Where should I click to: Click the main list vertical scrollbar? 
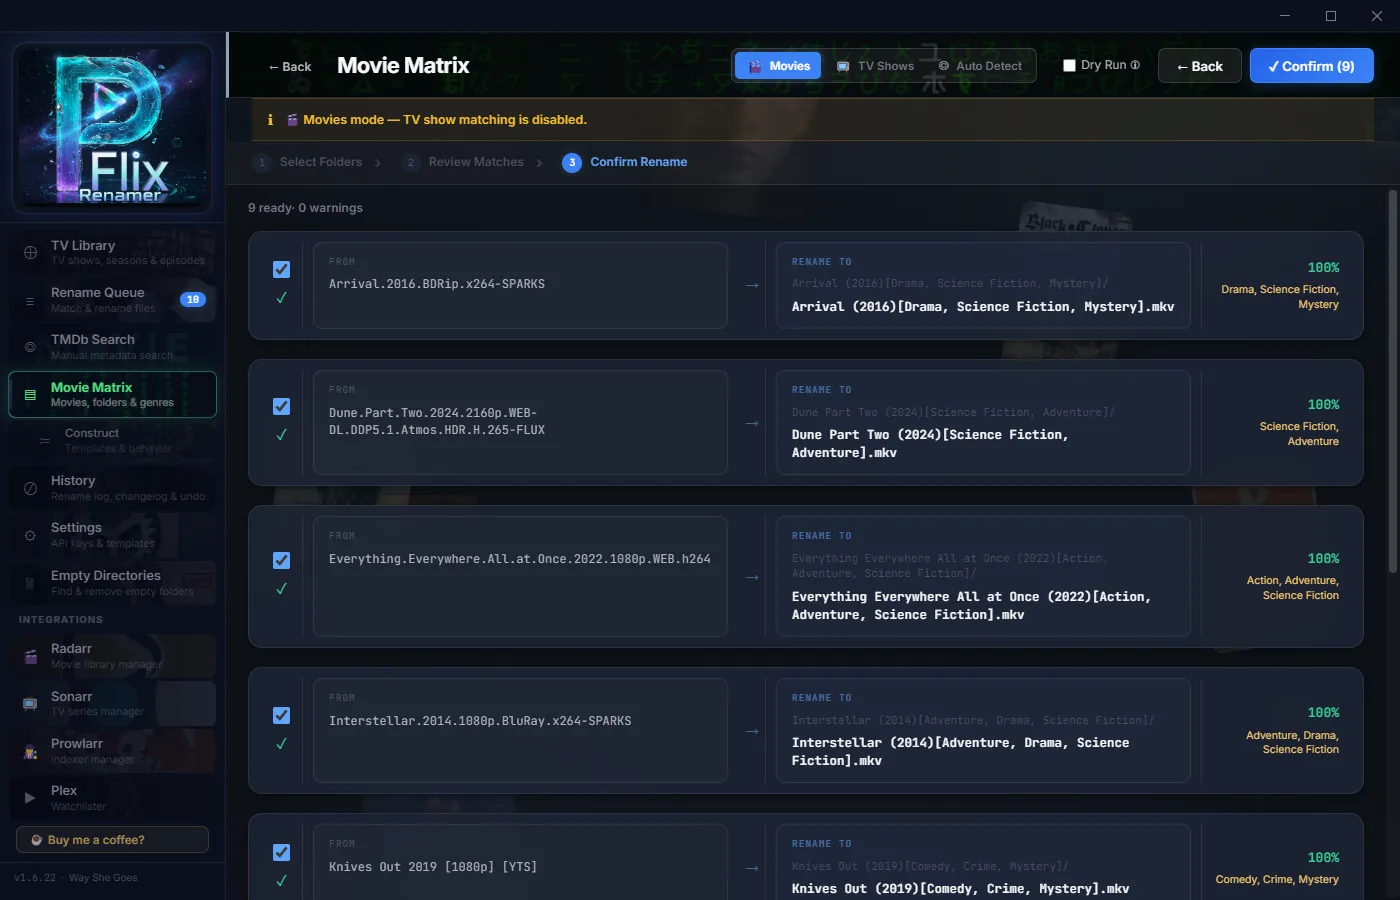[x=1392, y=382]
